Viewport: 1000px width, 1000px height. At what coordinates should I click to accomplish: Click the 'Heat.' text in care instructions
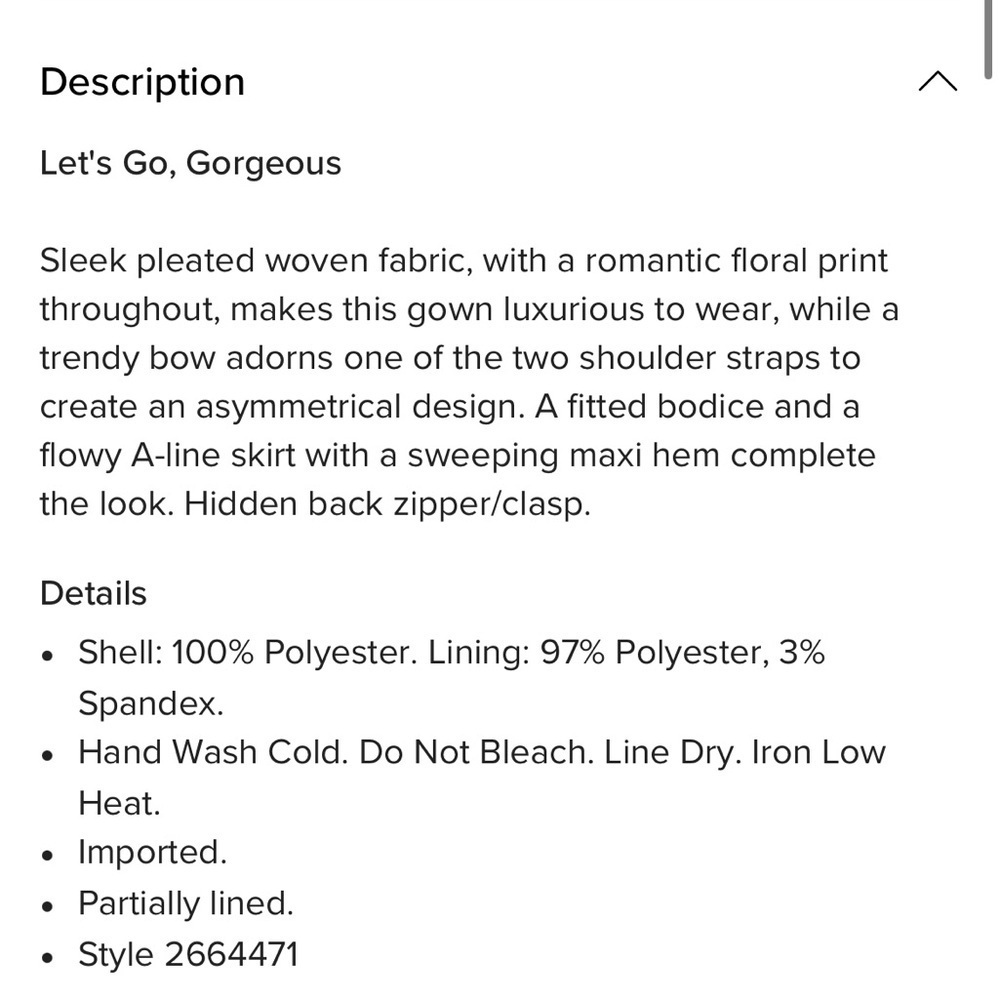pos(119,803)
